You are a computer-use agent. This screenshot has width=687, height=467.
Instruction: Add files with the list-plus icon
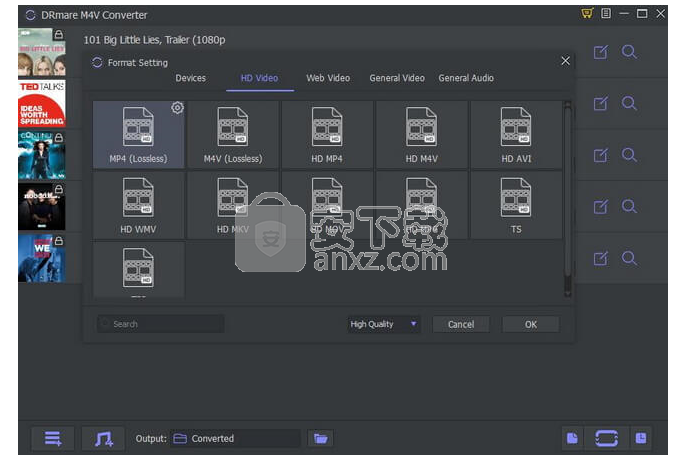pos(53,439)
